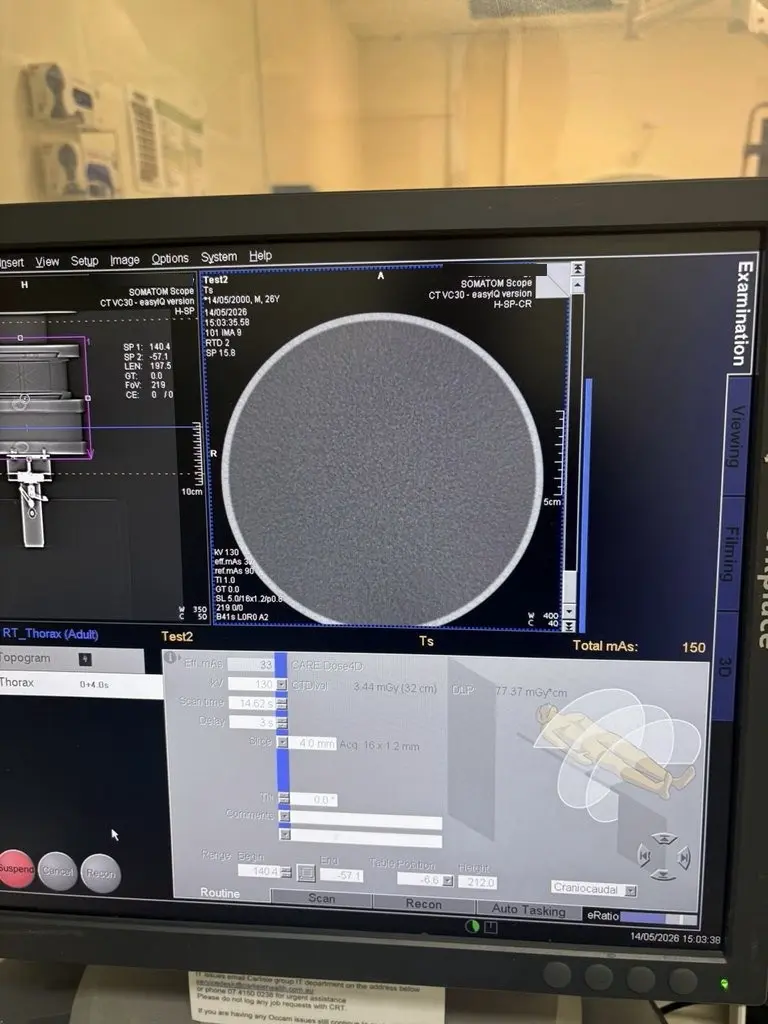Adjust the Scan time stepper
The width and height of the screenshot is (768, 1024).
pos(281,703)
